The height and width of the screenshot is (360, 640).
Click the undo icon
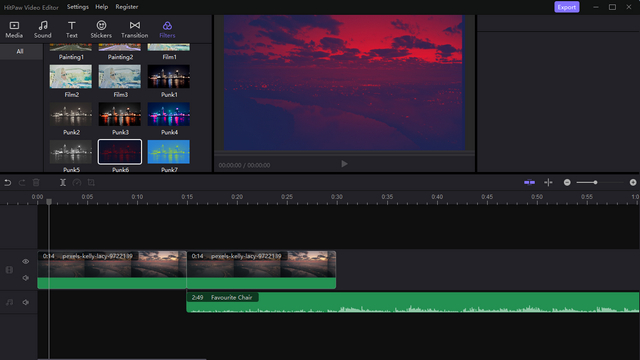coord(8,182)
